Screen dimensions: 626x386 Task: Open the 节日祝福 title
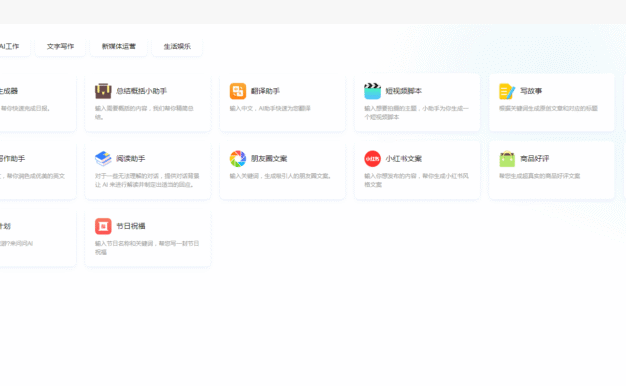[x=131, y=226]
